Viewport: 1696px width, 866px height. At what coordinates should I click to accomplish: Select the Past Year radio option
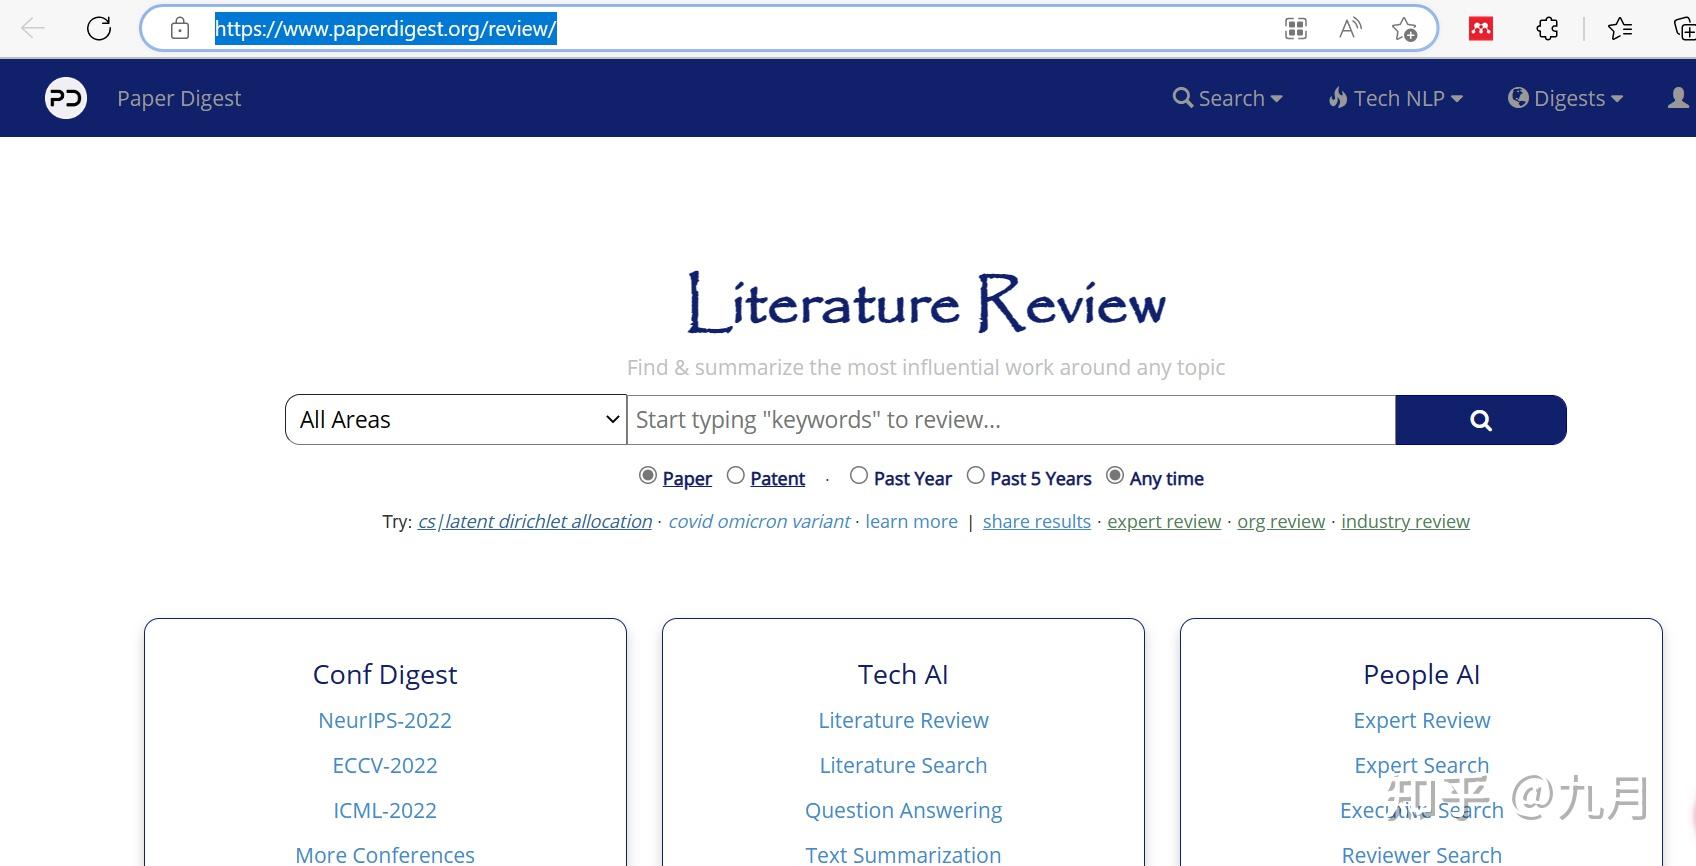(859, 476)
